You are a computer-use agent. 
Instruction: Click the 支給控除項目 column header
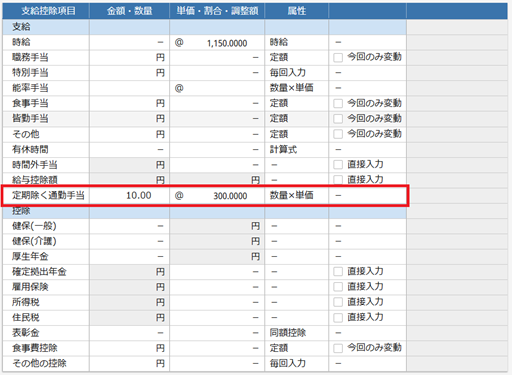click(46, 11)
